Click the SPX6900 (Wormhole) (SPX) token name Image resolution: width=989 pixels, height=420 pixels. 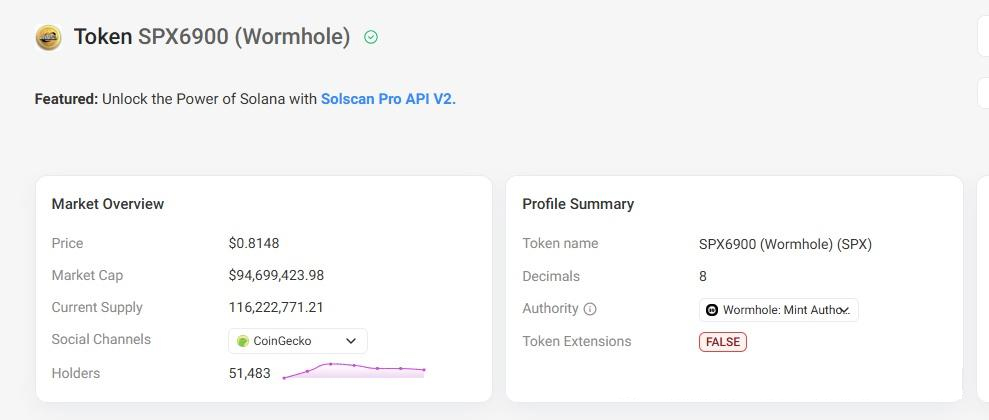tap(785, 244)
